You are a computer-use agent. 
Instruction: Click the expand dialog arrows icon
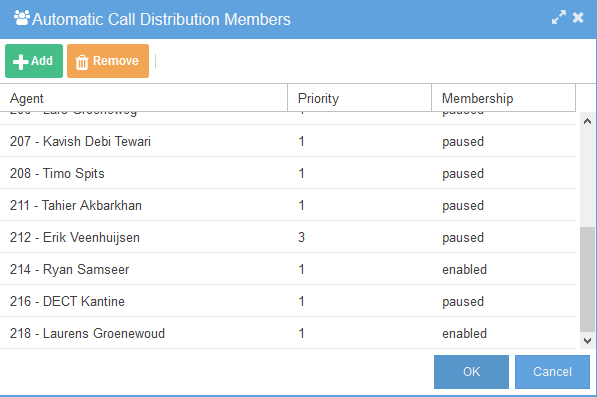(x=559, y=18)
